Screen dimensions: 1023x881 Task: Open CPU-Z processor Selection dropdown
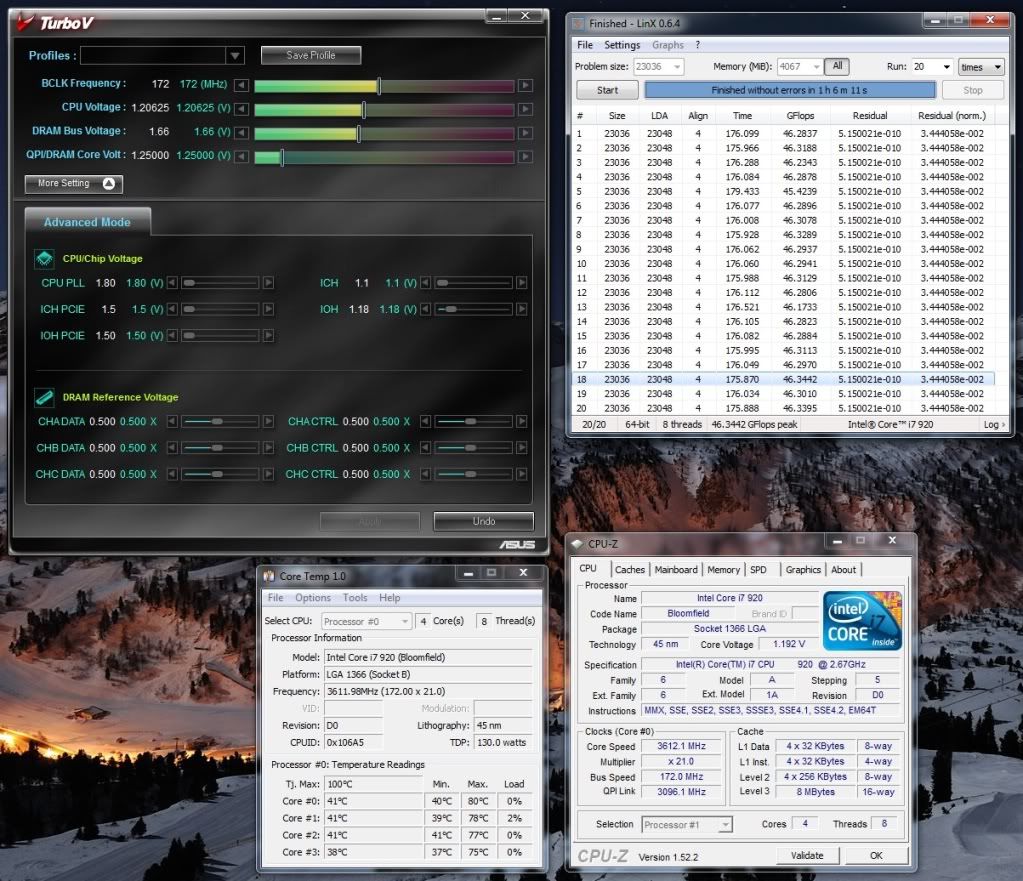click(725, 825)
